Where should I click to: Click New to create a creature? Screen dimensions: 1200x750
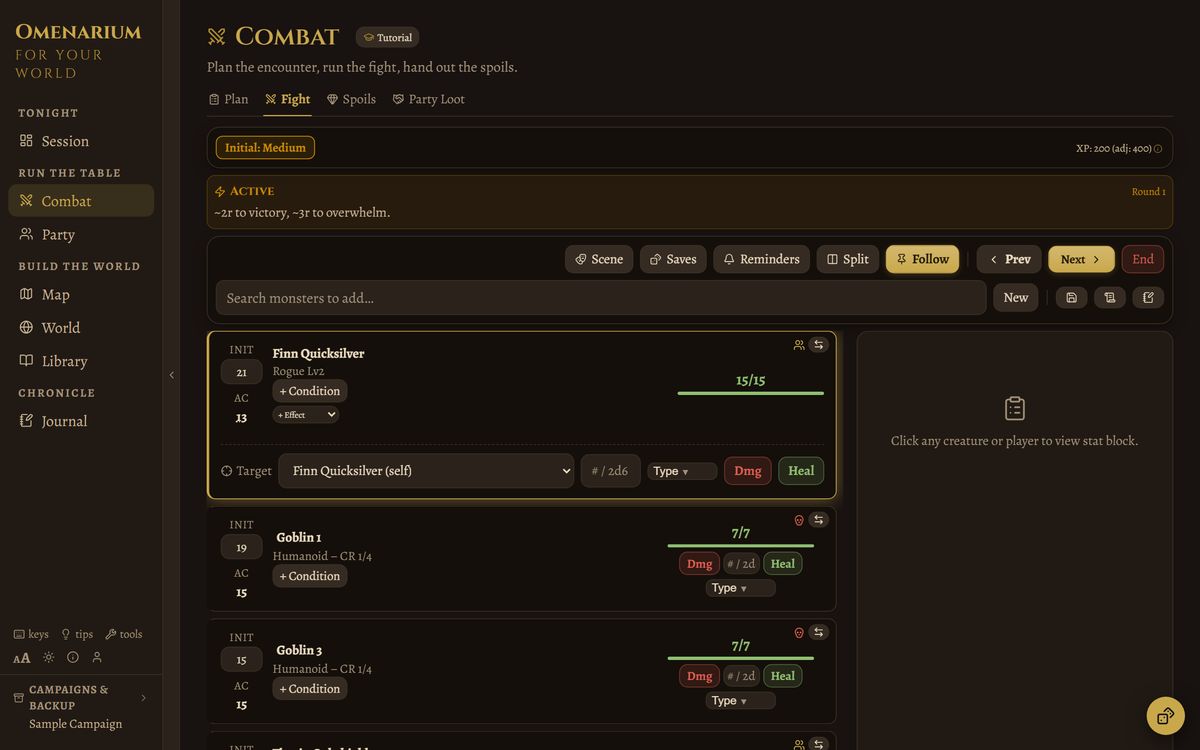pos(1016,298)
